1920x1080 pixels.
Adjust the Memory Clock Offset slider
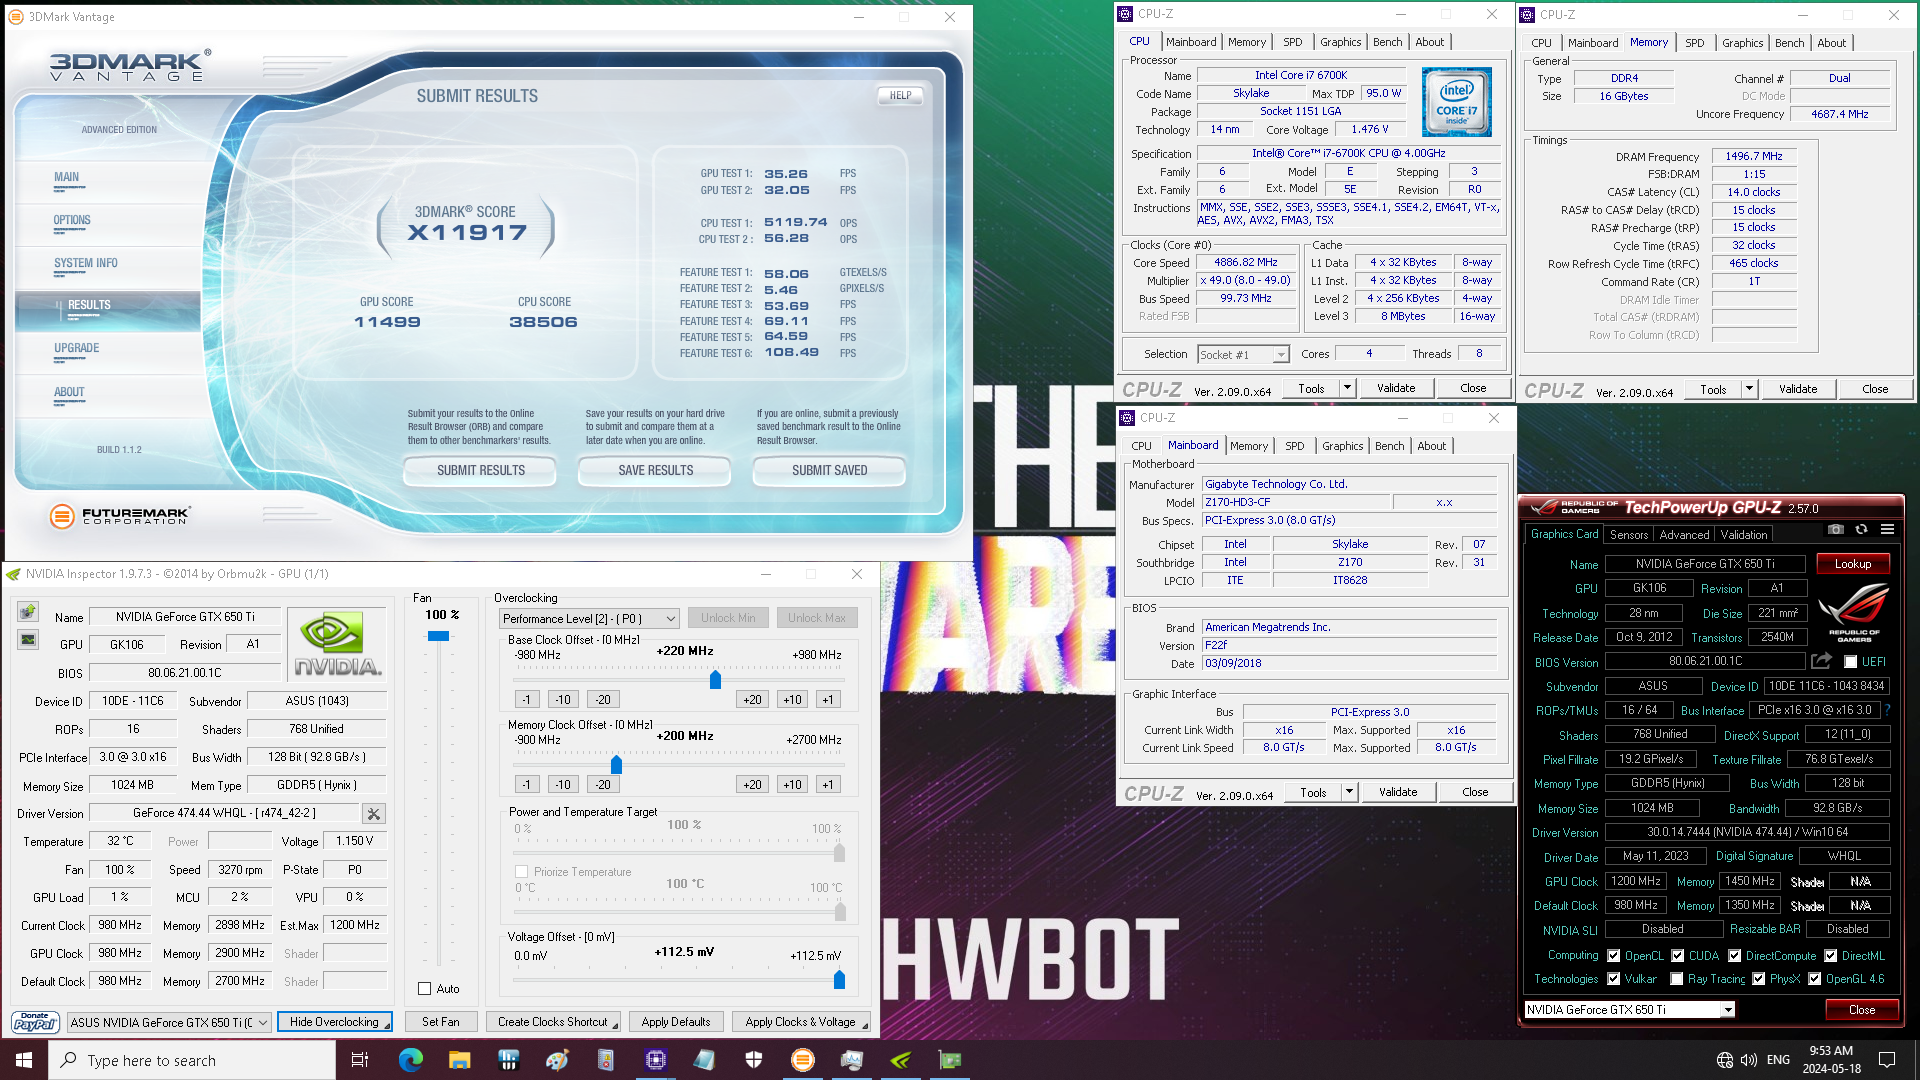[616, 765]
